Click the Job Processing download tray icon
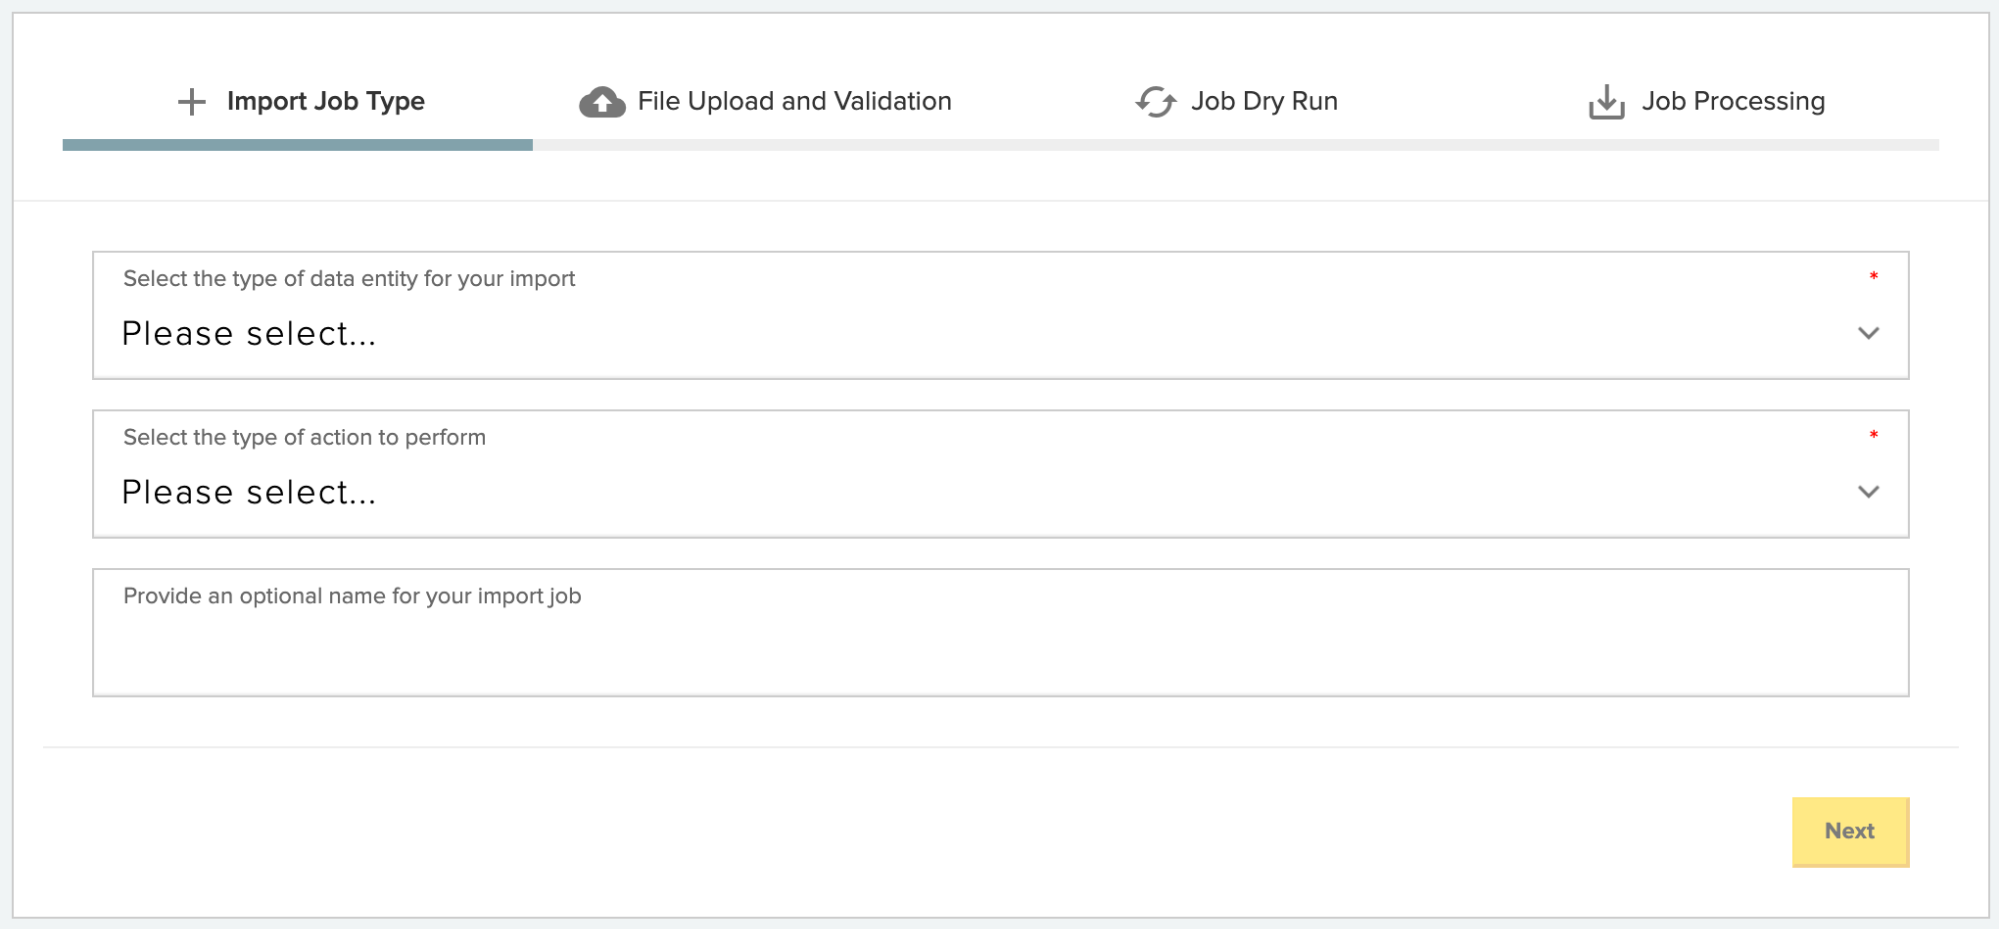1999x930 pixels. pyautogui.click(x=1606, y=102)
